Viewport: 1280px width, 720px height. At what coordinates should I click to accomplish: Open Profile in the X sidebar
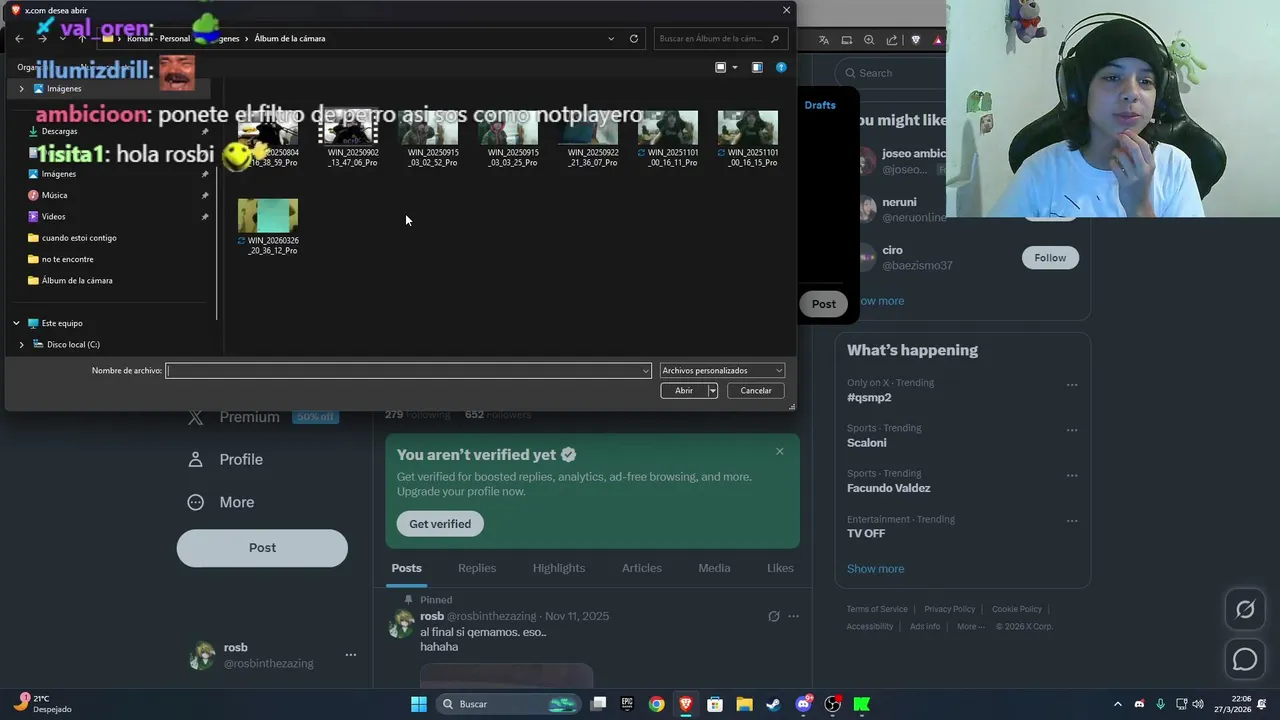coord(226,460)
